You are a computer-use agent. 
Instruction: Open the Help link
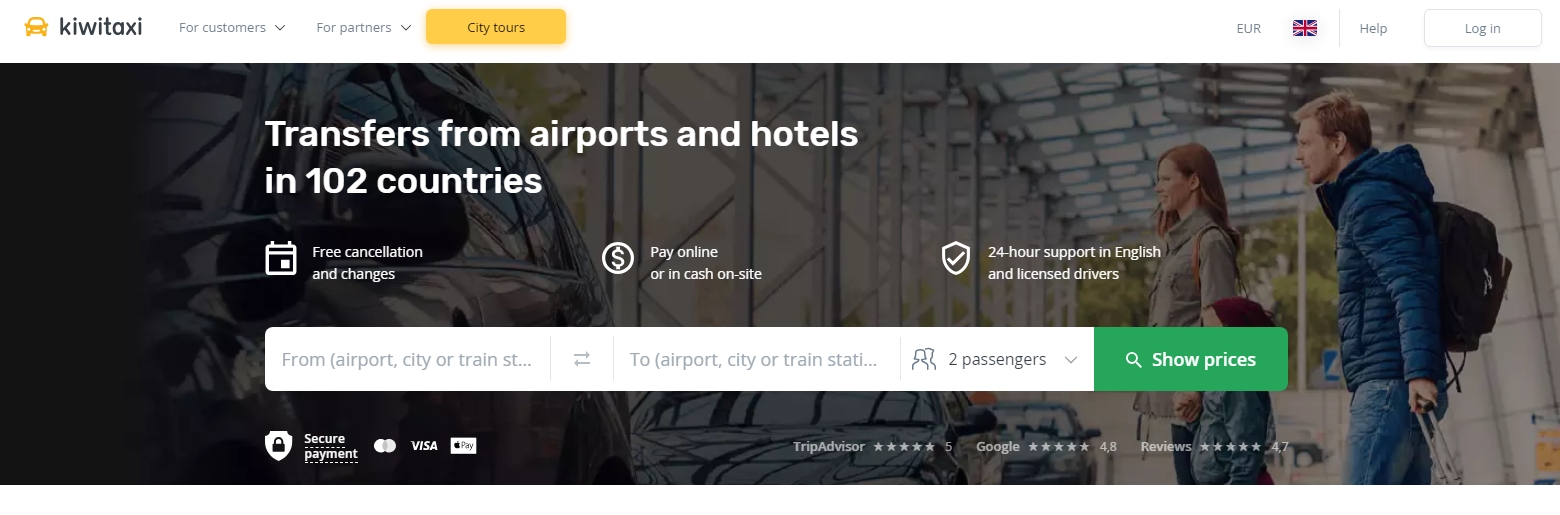tap(1373, 28)
